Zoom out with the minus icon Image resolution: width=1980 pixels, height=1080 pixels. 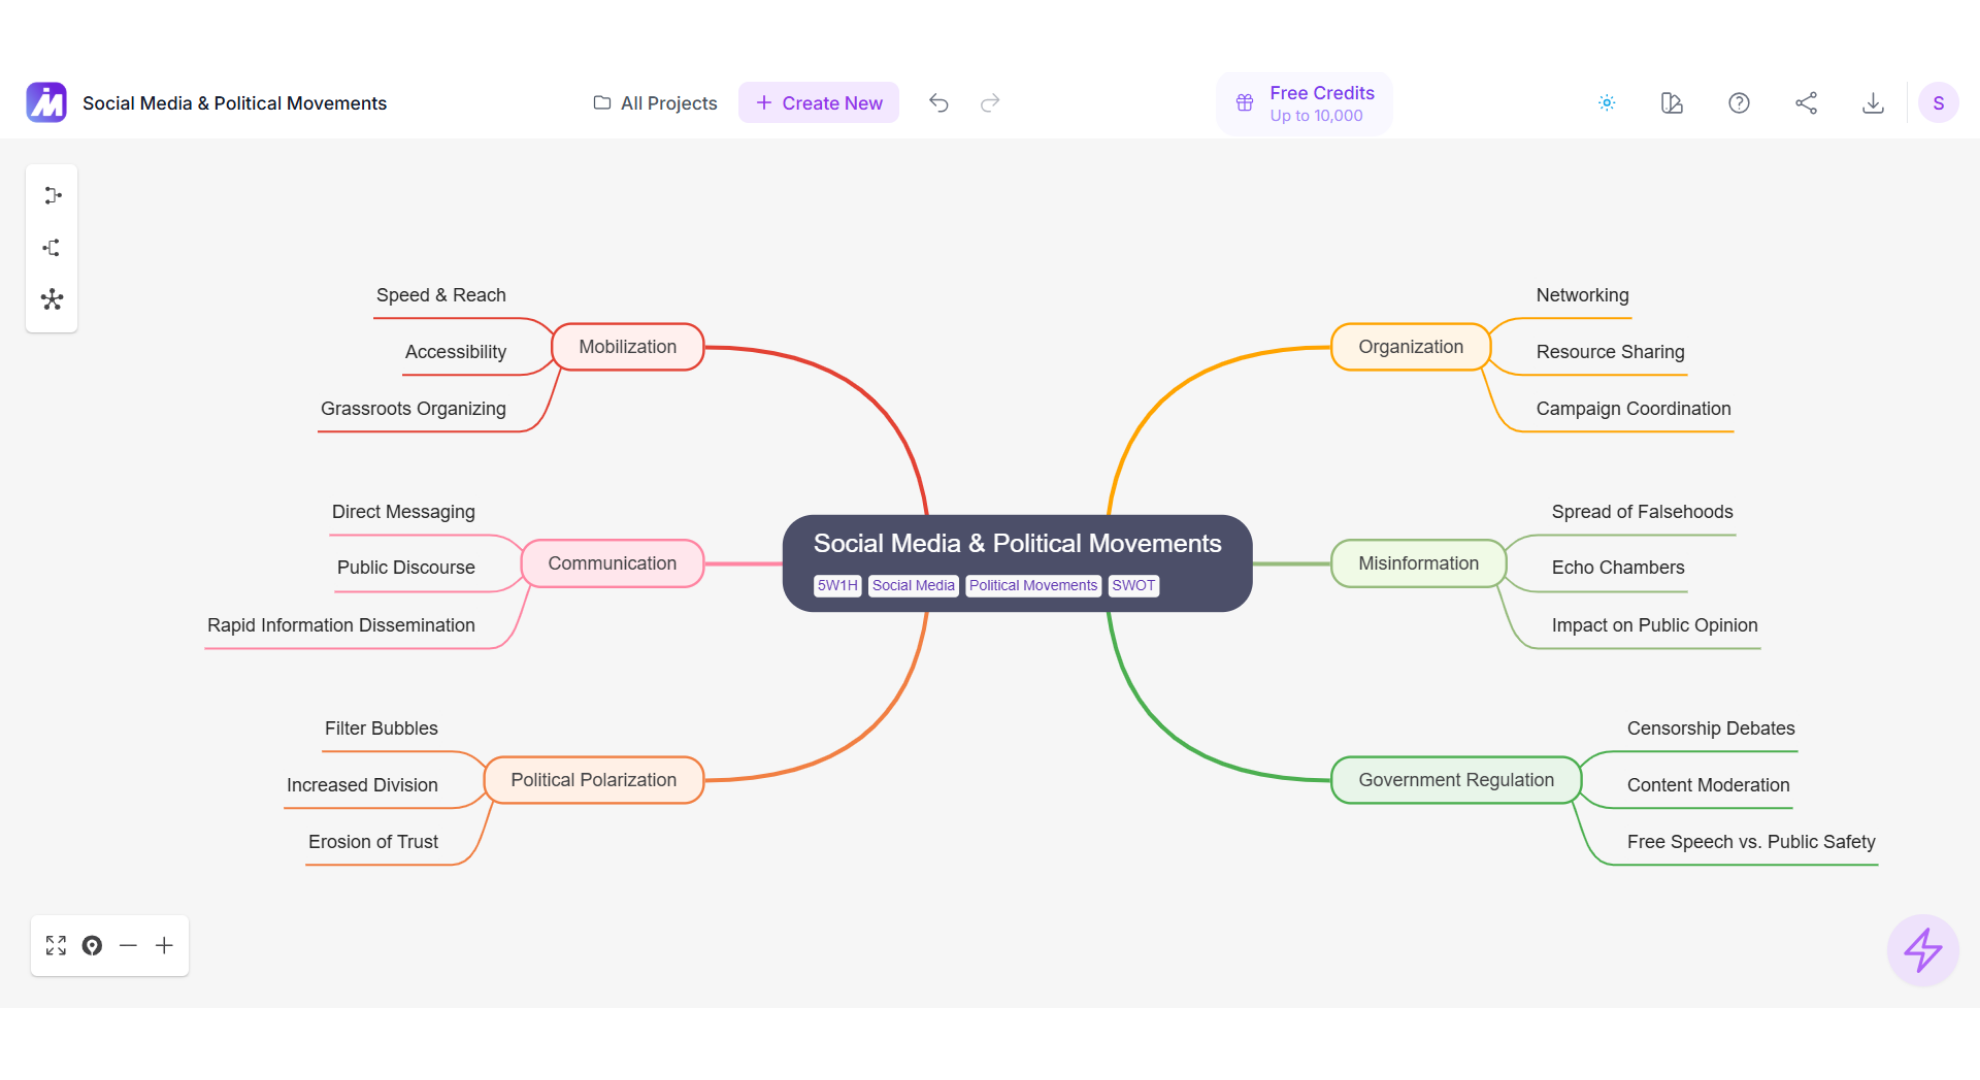(x=128, y=945)
